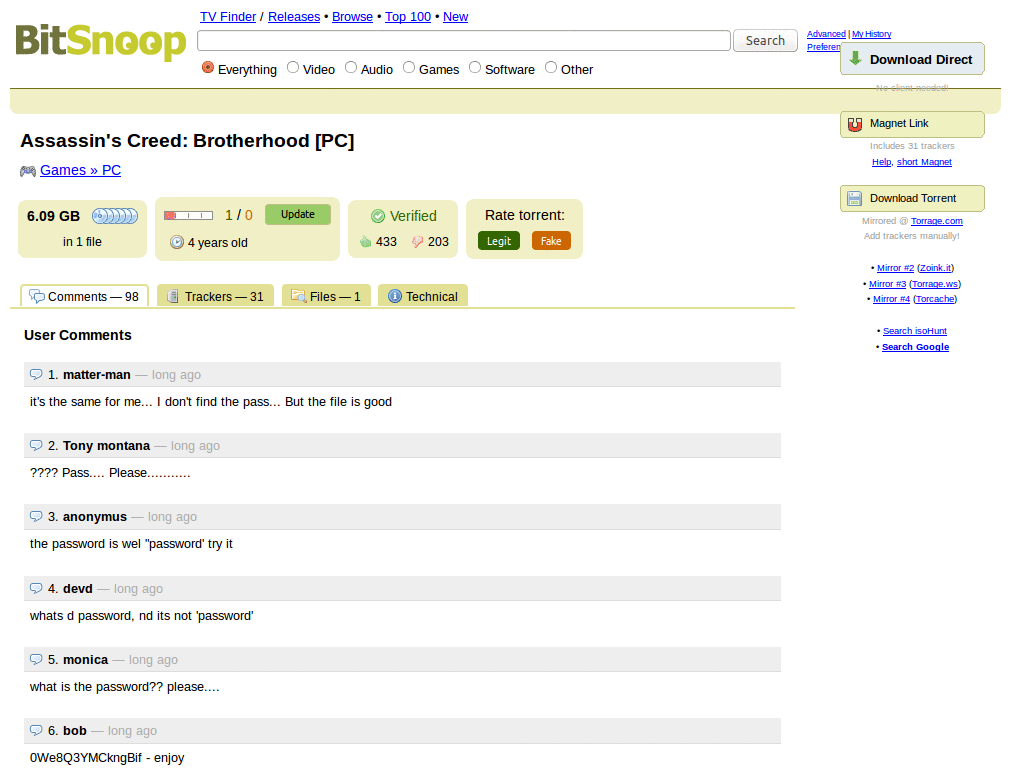Click the green Verified checkmark icon
Screen dimensions: 1024x768
click(x=377, y=216)
